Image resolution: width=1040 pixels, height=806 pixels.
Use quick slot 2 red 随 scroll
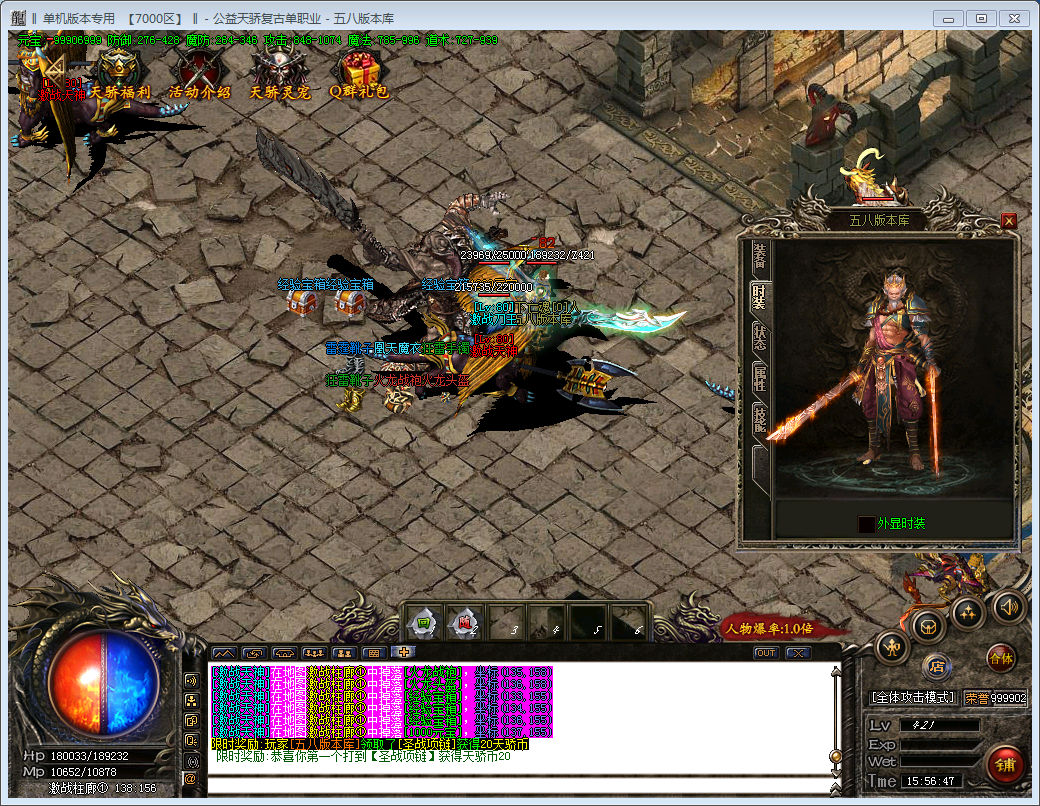tap(465, 622)
